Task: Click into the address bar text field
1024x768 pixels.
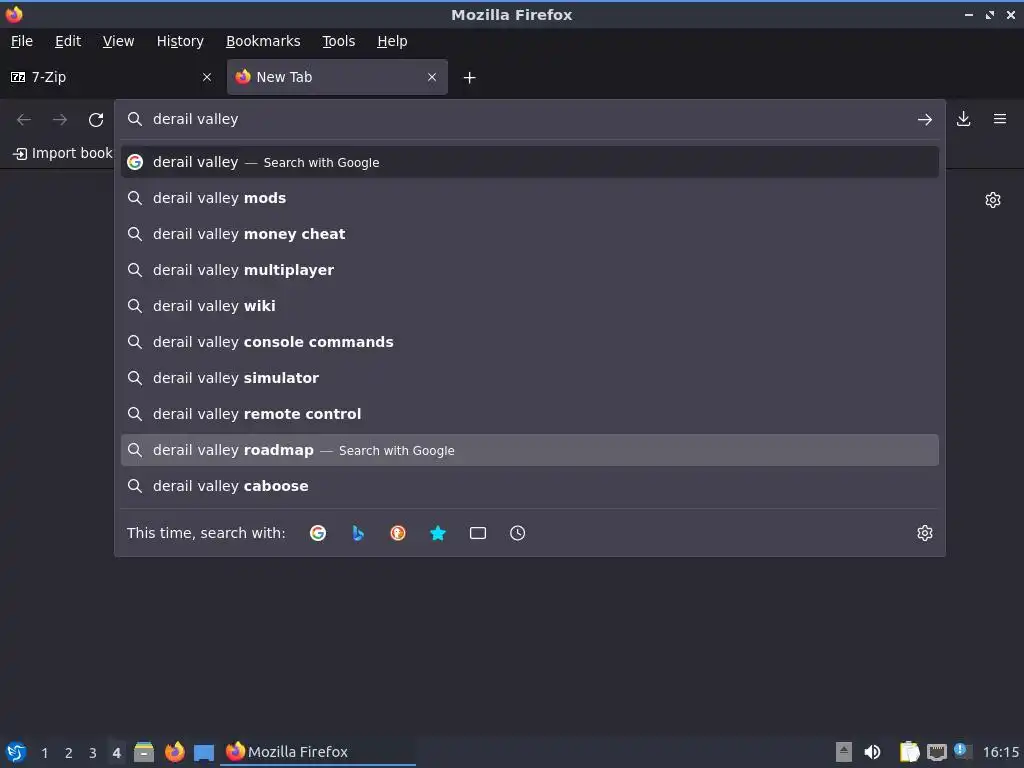Action: coord(529,119)
